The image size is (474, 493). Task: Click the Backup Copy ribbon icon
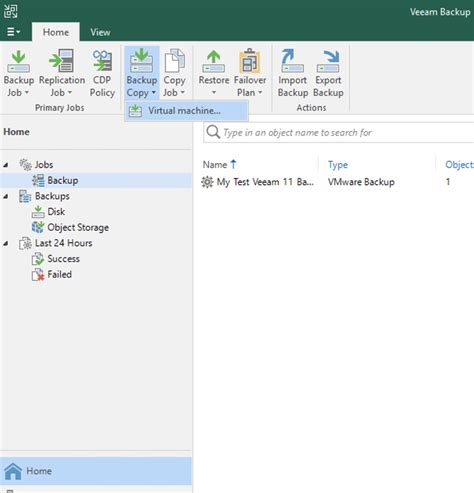142,60
